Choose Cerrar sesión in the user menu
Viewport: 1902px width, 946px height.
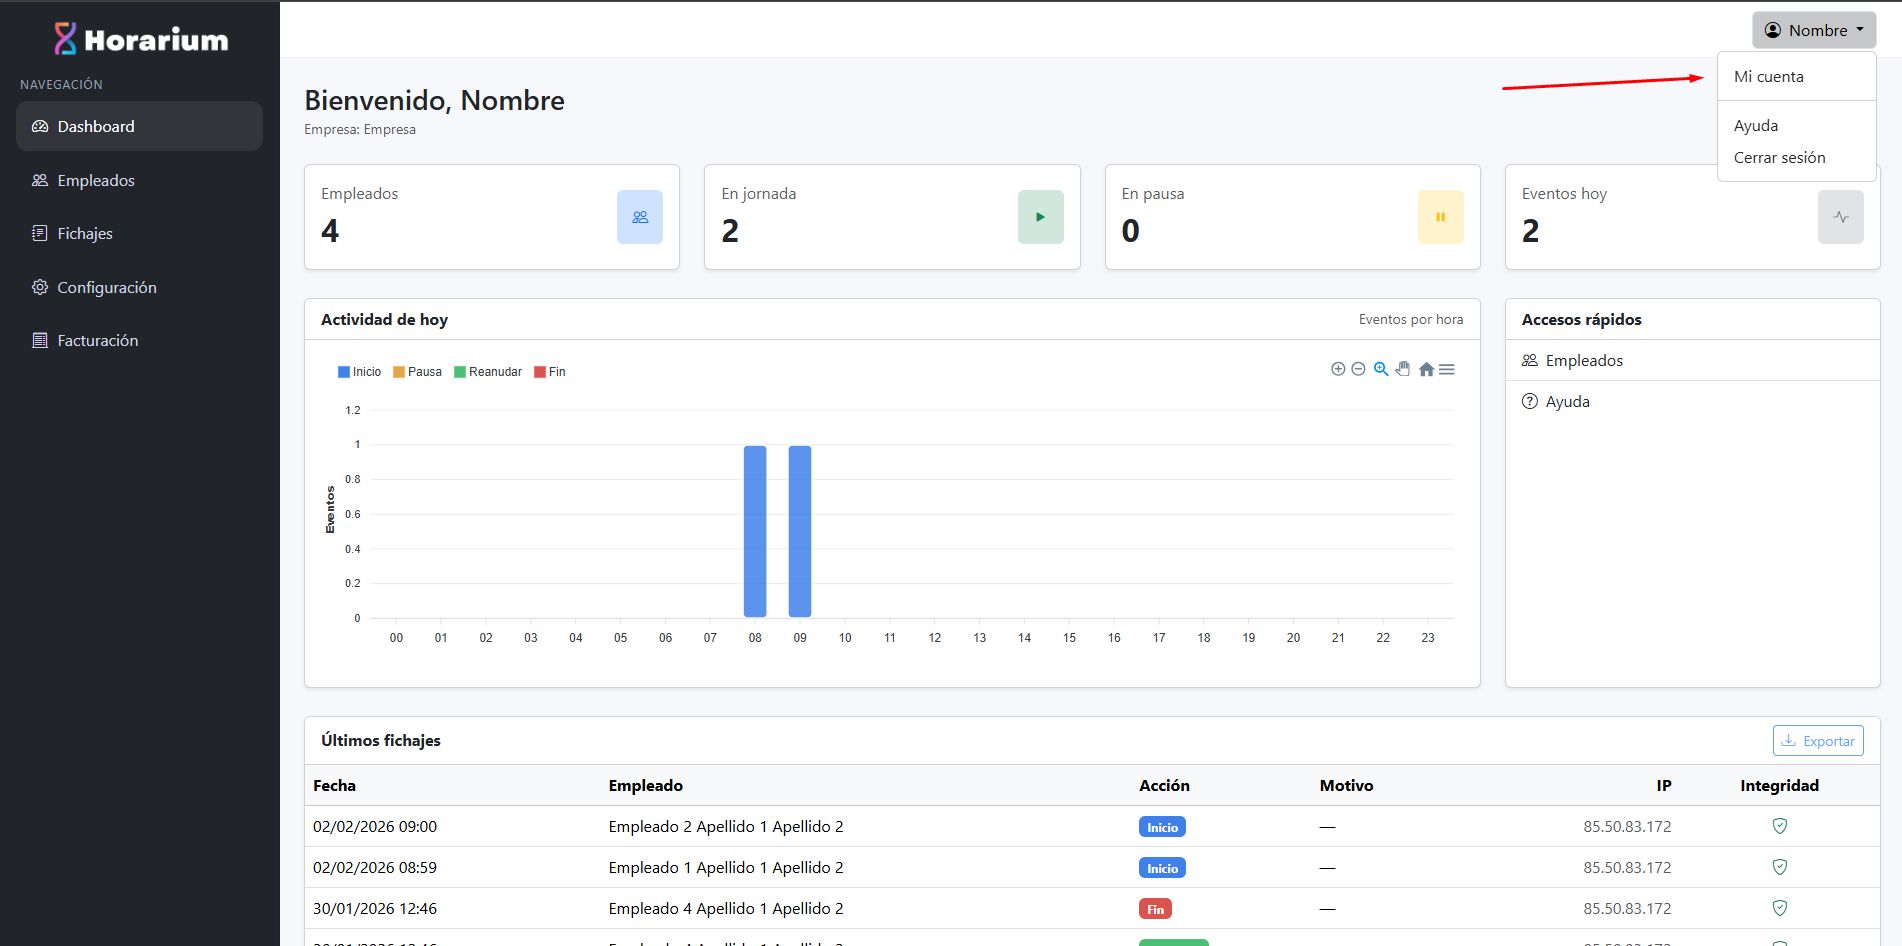1779,158
